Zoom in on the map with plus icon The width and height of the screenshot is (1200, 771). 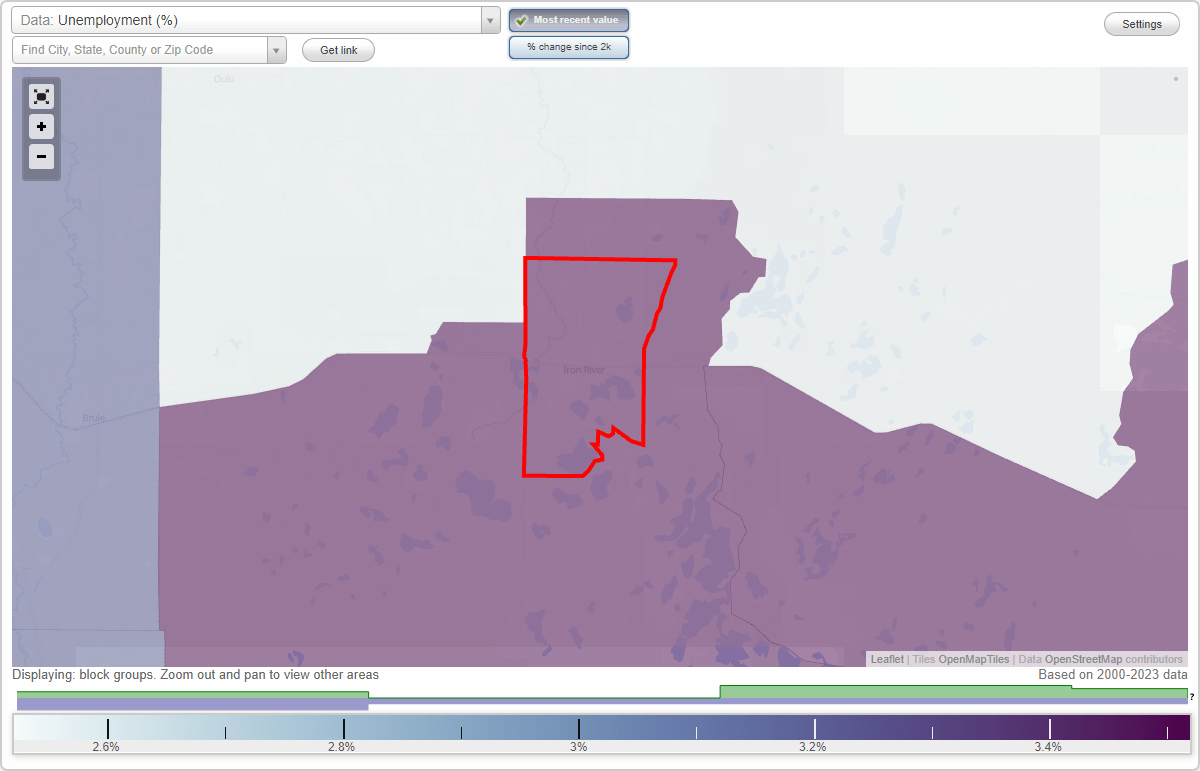tap(41, 126)
